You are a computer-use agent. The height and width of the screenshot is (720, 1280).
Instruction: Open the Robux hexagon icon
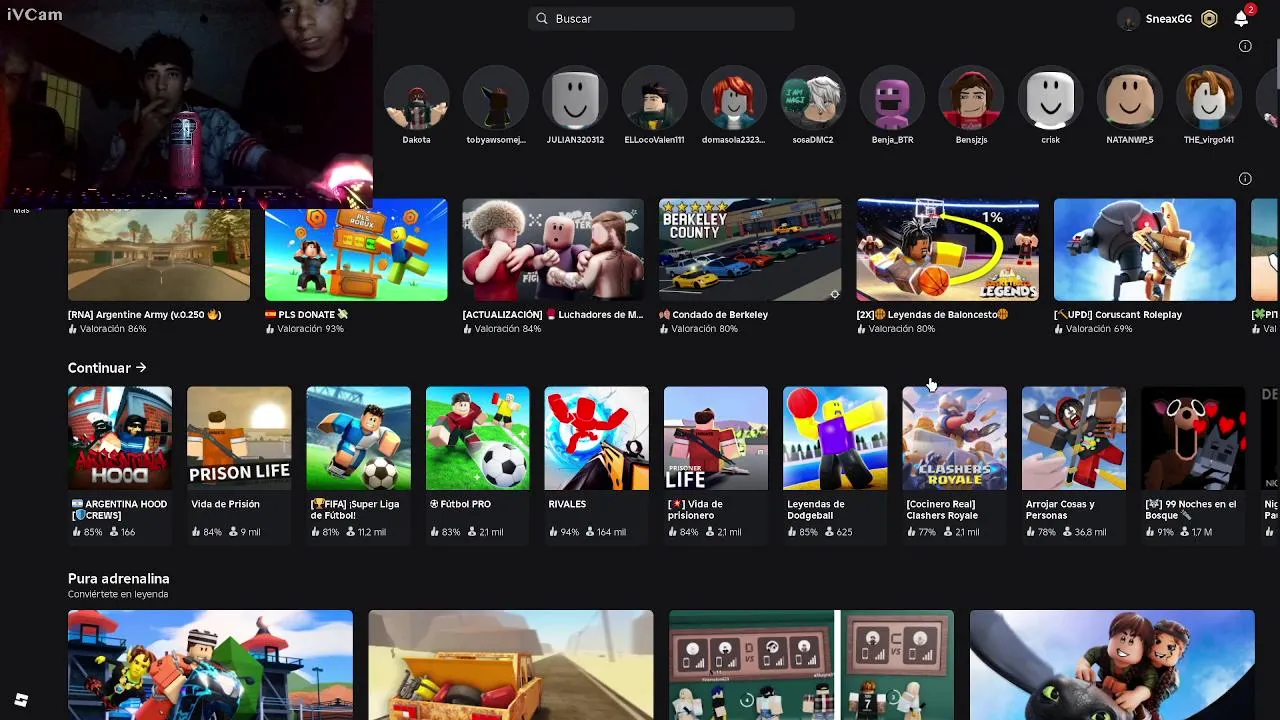click(x=1209, y=18)
